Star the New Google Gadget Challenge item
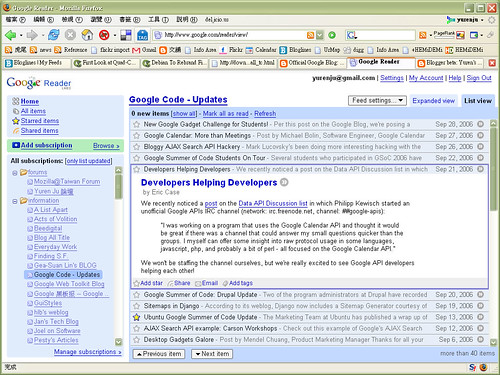Screen dimensions: 500x375 pos(136,124)
